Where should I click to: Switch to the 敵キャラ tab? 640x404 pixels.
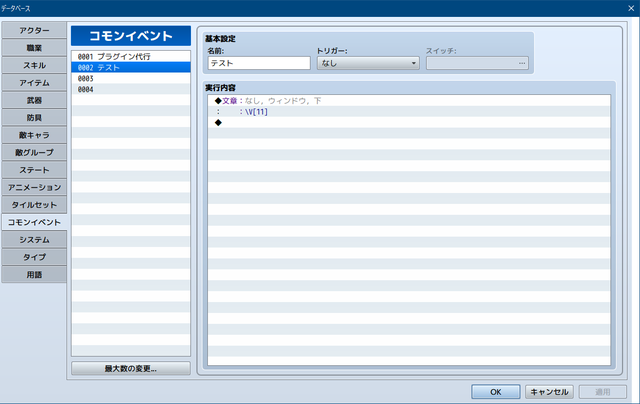point(34,135)
